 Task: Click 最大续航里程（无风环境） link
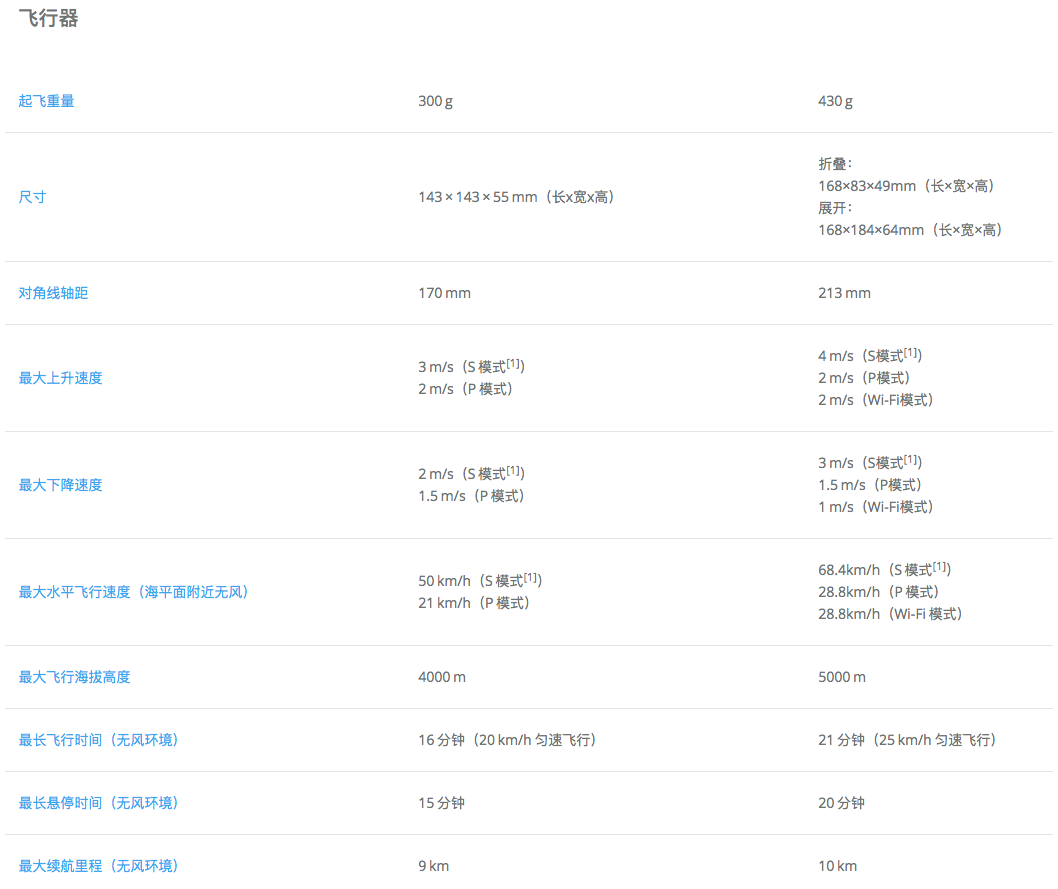[98, 866]
